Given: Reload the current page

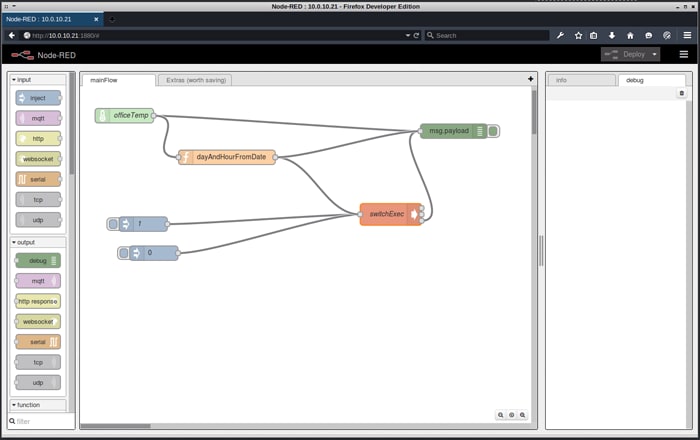Looking at the screenshot, I should (x=416, y=35).
